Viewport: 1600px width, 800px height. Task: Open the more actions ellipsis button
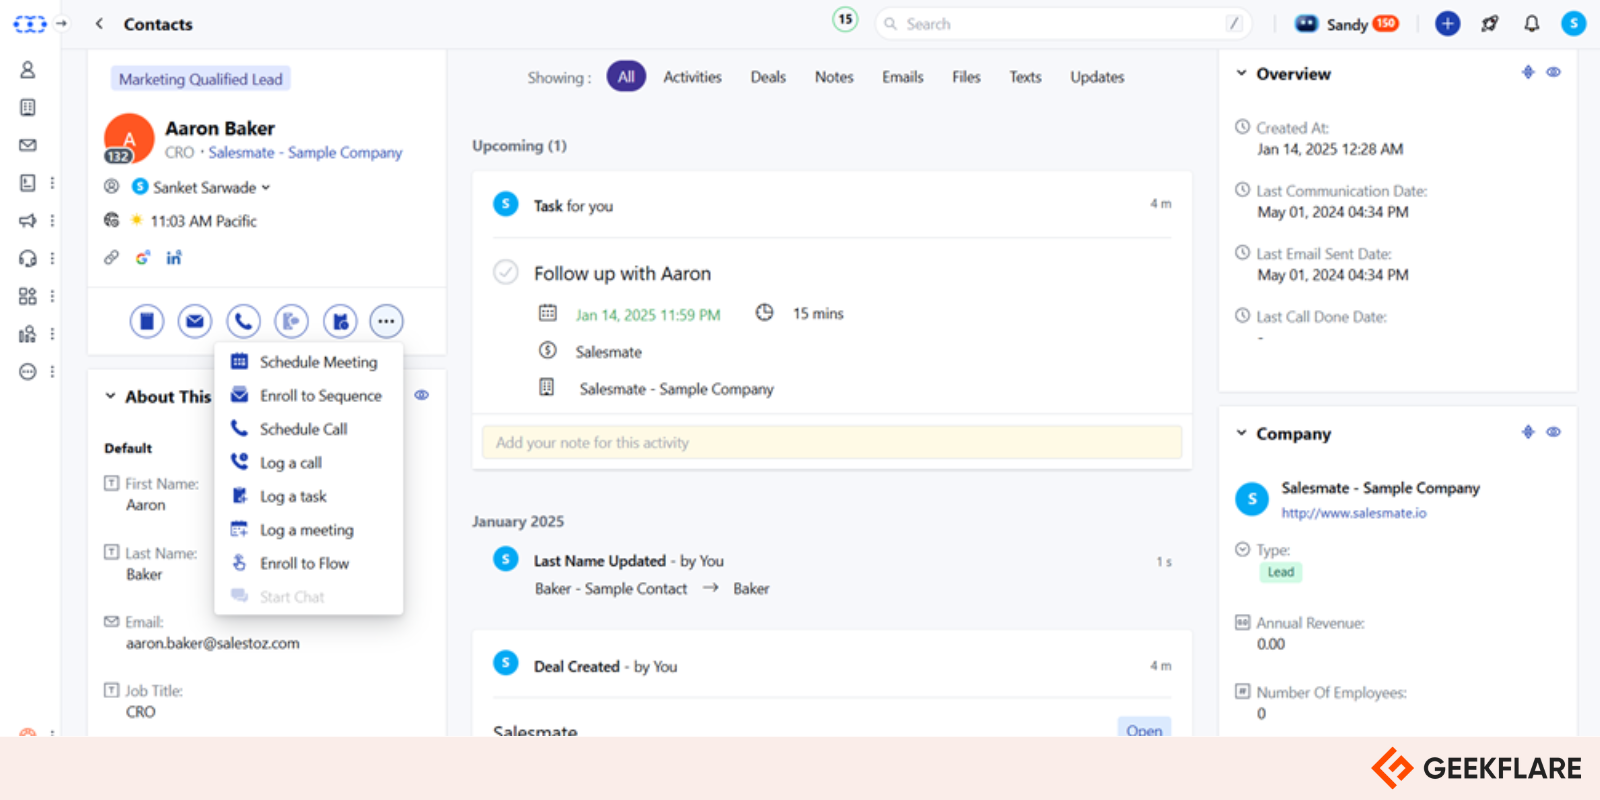(x=387, y=321)
